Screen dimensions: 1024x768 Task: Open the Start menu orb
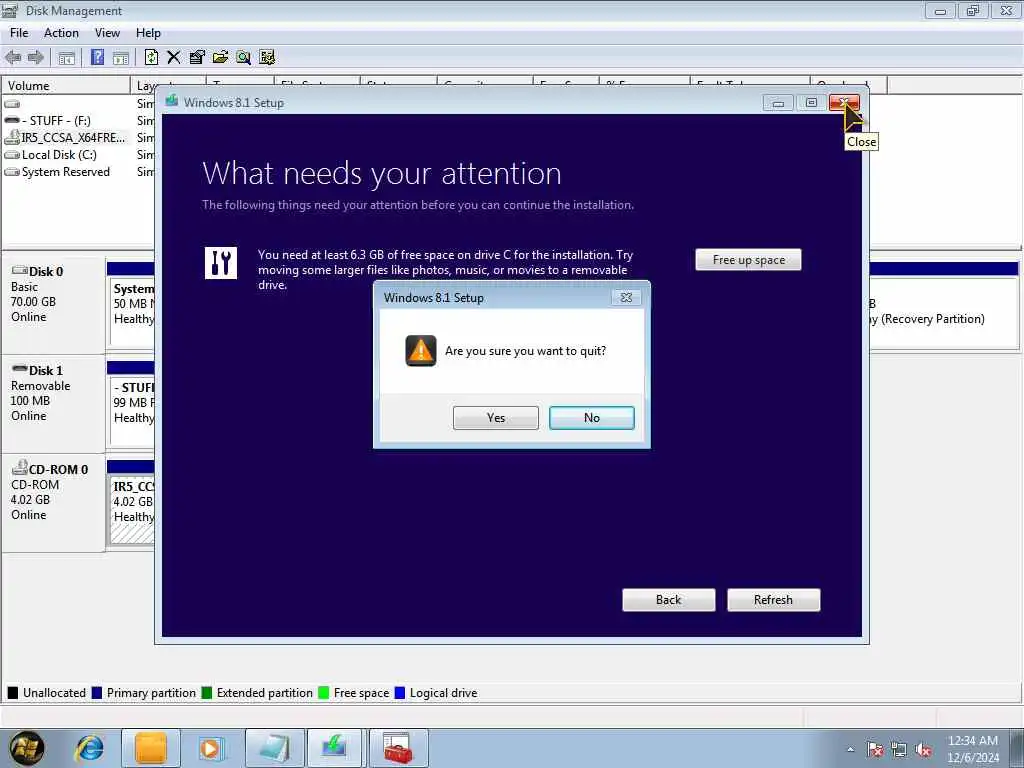point(26,748)
